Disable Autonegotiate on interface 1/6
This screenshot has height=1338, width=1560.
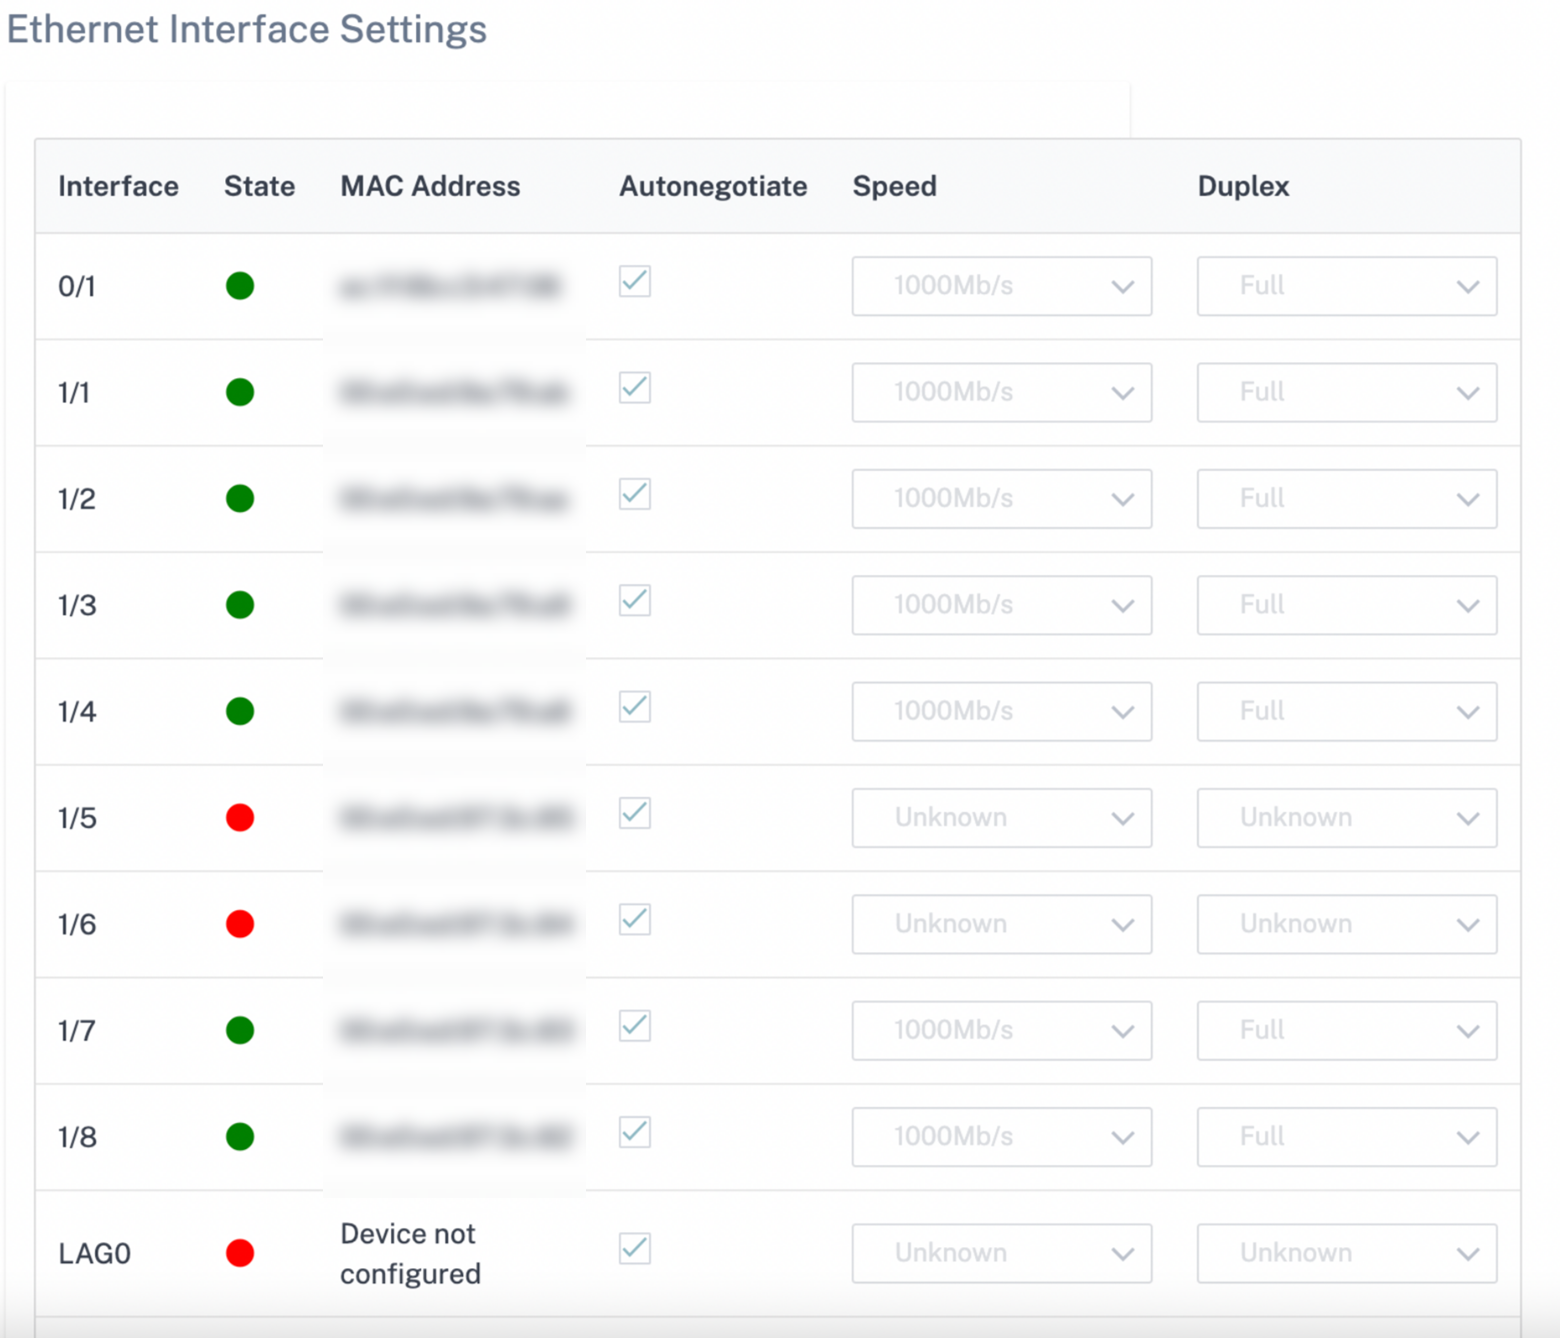pyautogui.click(x=635, y=920)
